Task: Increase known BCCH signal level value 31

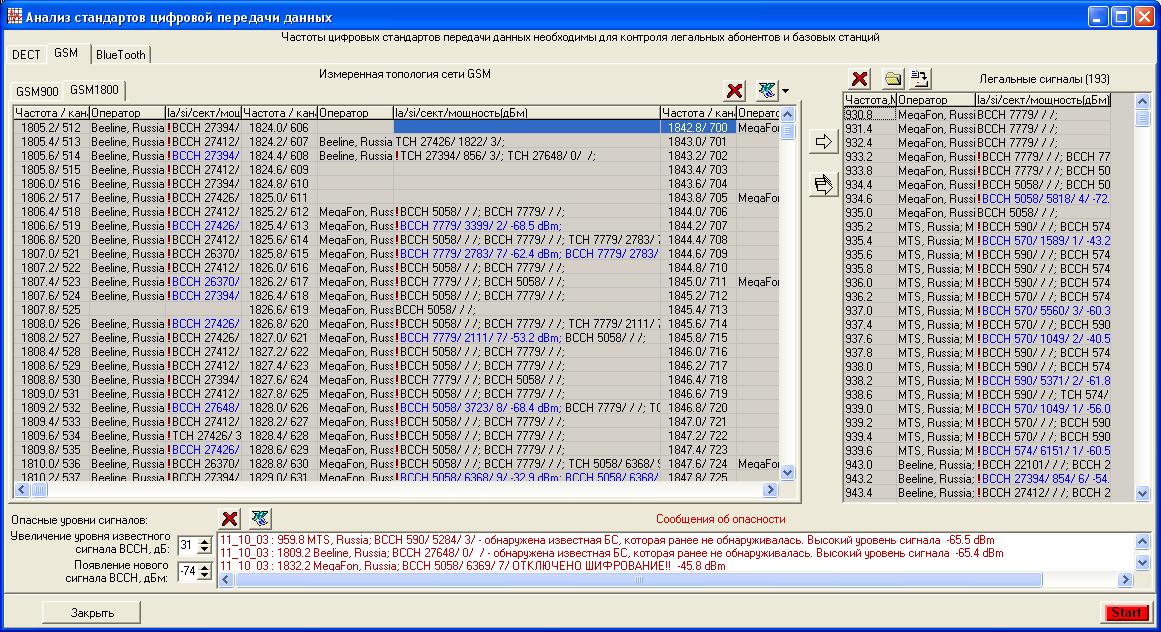Action: point(204,542)
